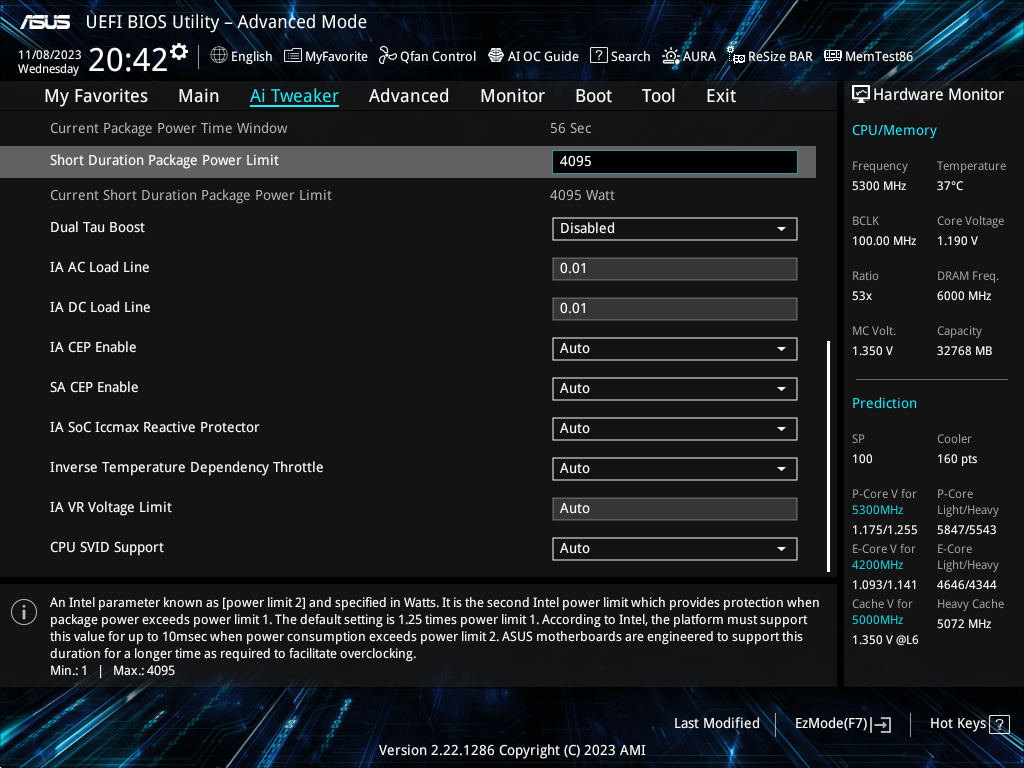The image size is (1024, 768).
Task: Click the 20:42 clock display
Action: click(128, 60)
